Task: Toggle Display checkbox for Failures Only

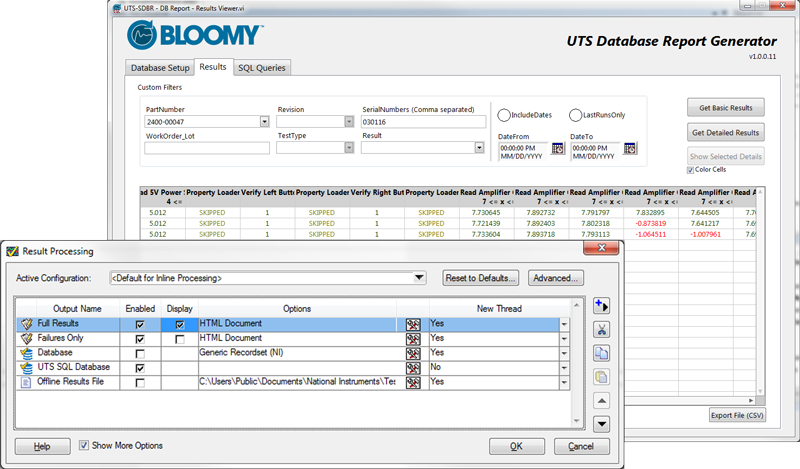Action: (x=180, y=339)
